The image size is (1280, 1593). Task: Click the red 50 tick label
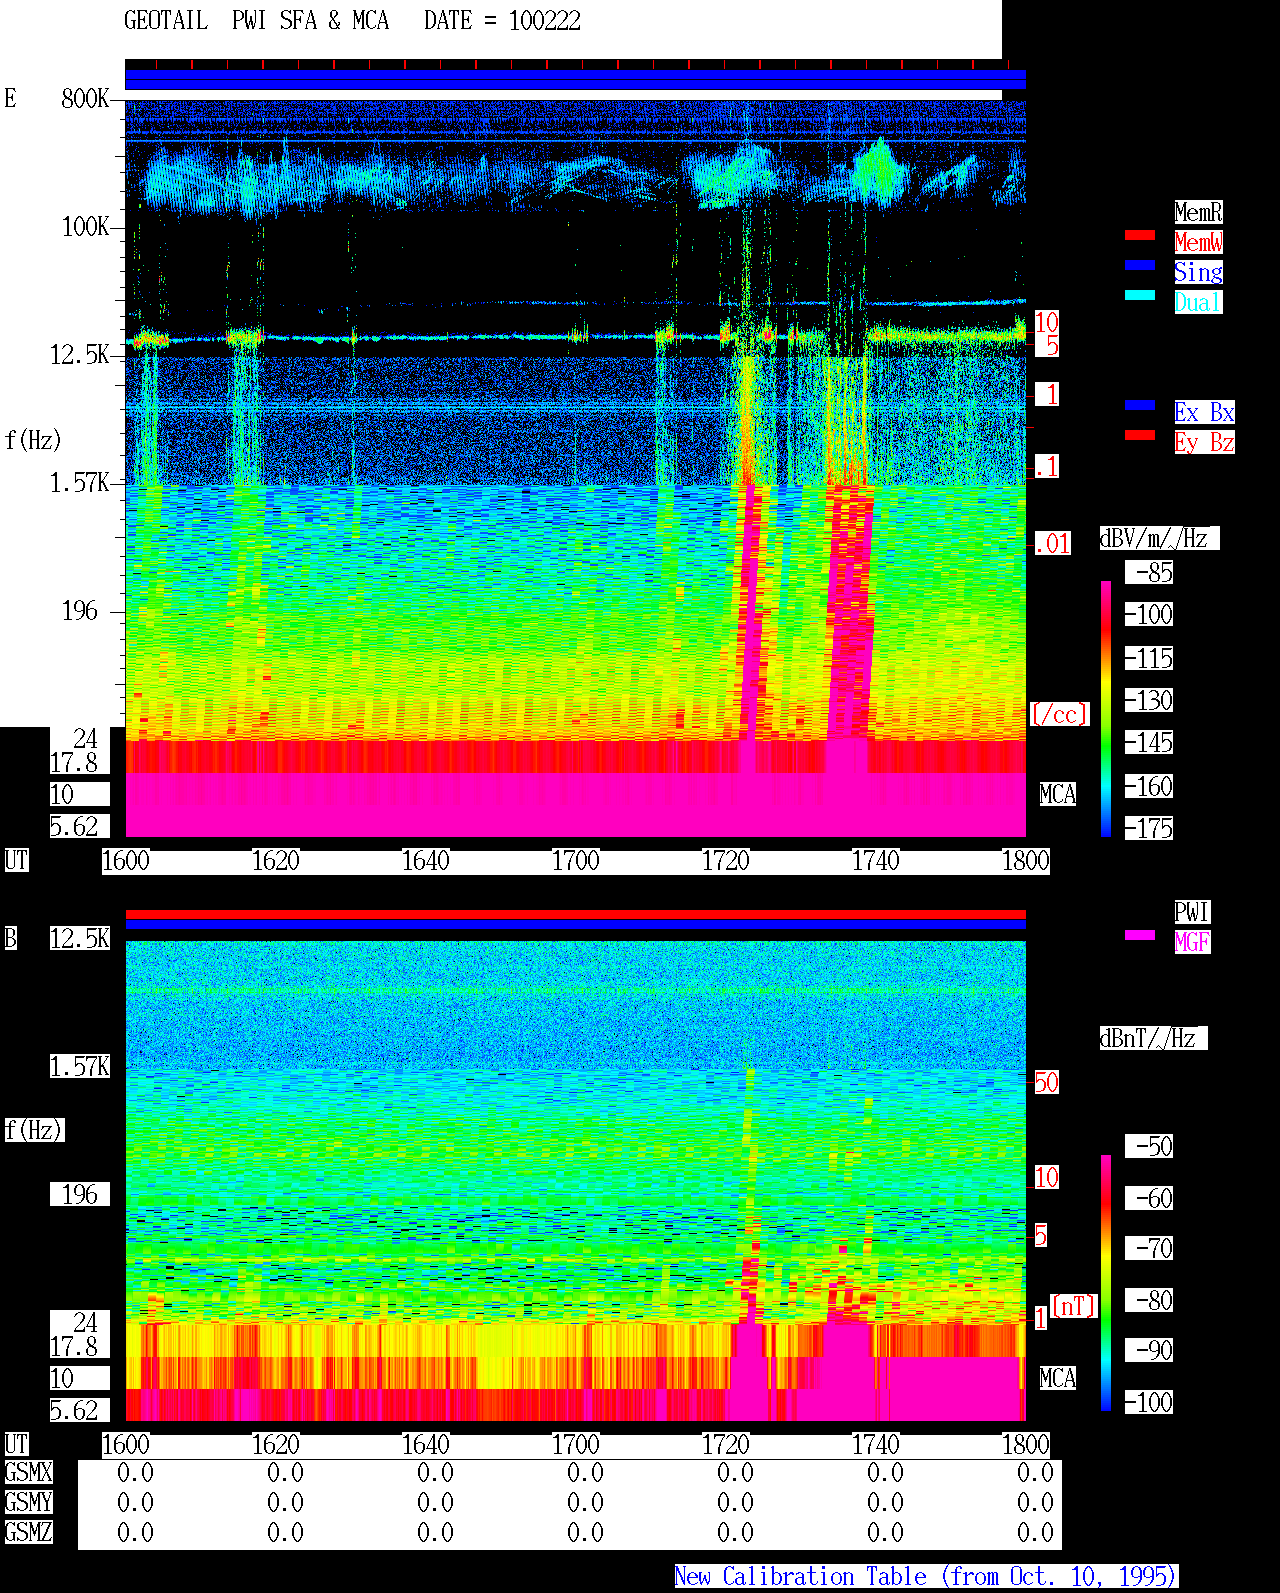pyautogui.click(x=1046, y=1082)
